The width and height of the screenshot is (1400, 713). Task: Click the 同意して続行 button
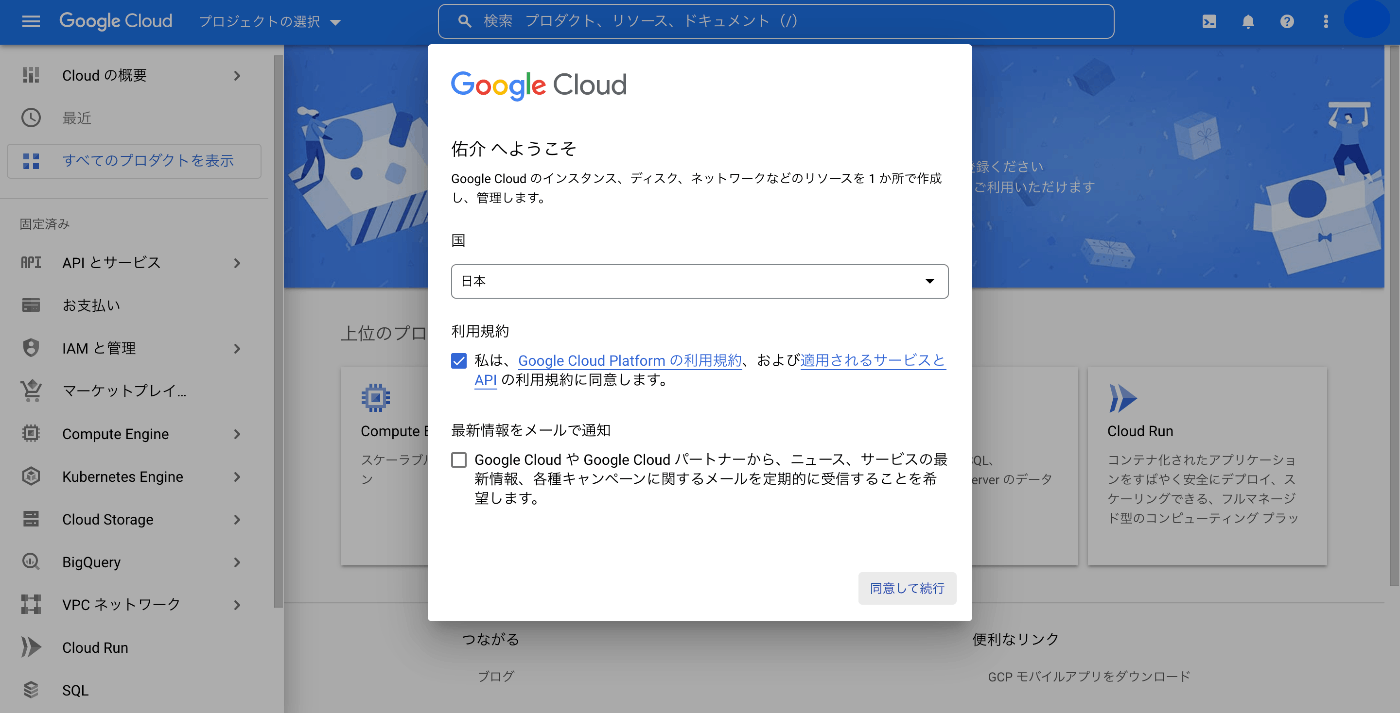[x=907, y=588]
